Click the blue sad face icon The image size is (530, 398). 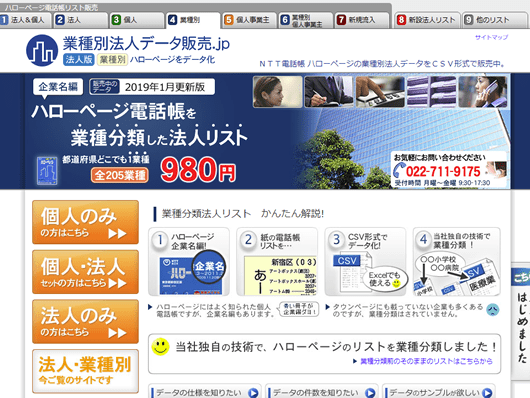(x=492, y=310)
